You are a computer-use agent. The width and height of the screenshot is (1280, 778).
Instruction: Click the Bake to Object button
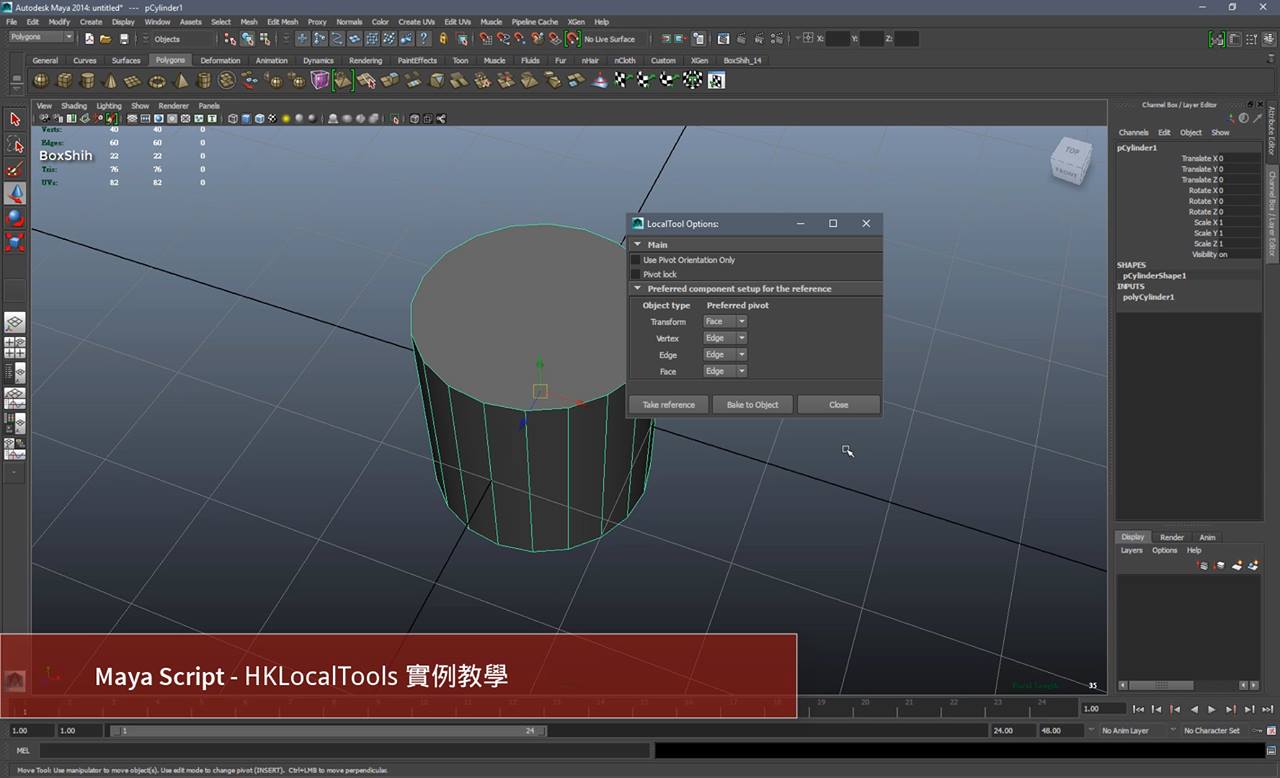coord(753,405)
